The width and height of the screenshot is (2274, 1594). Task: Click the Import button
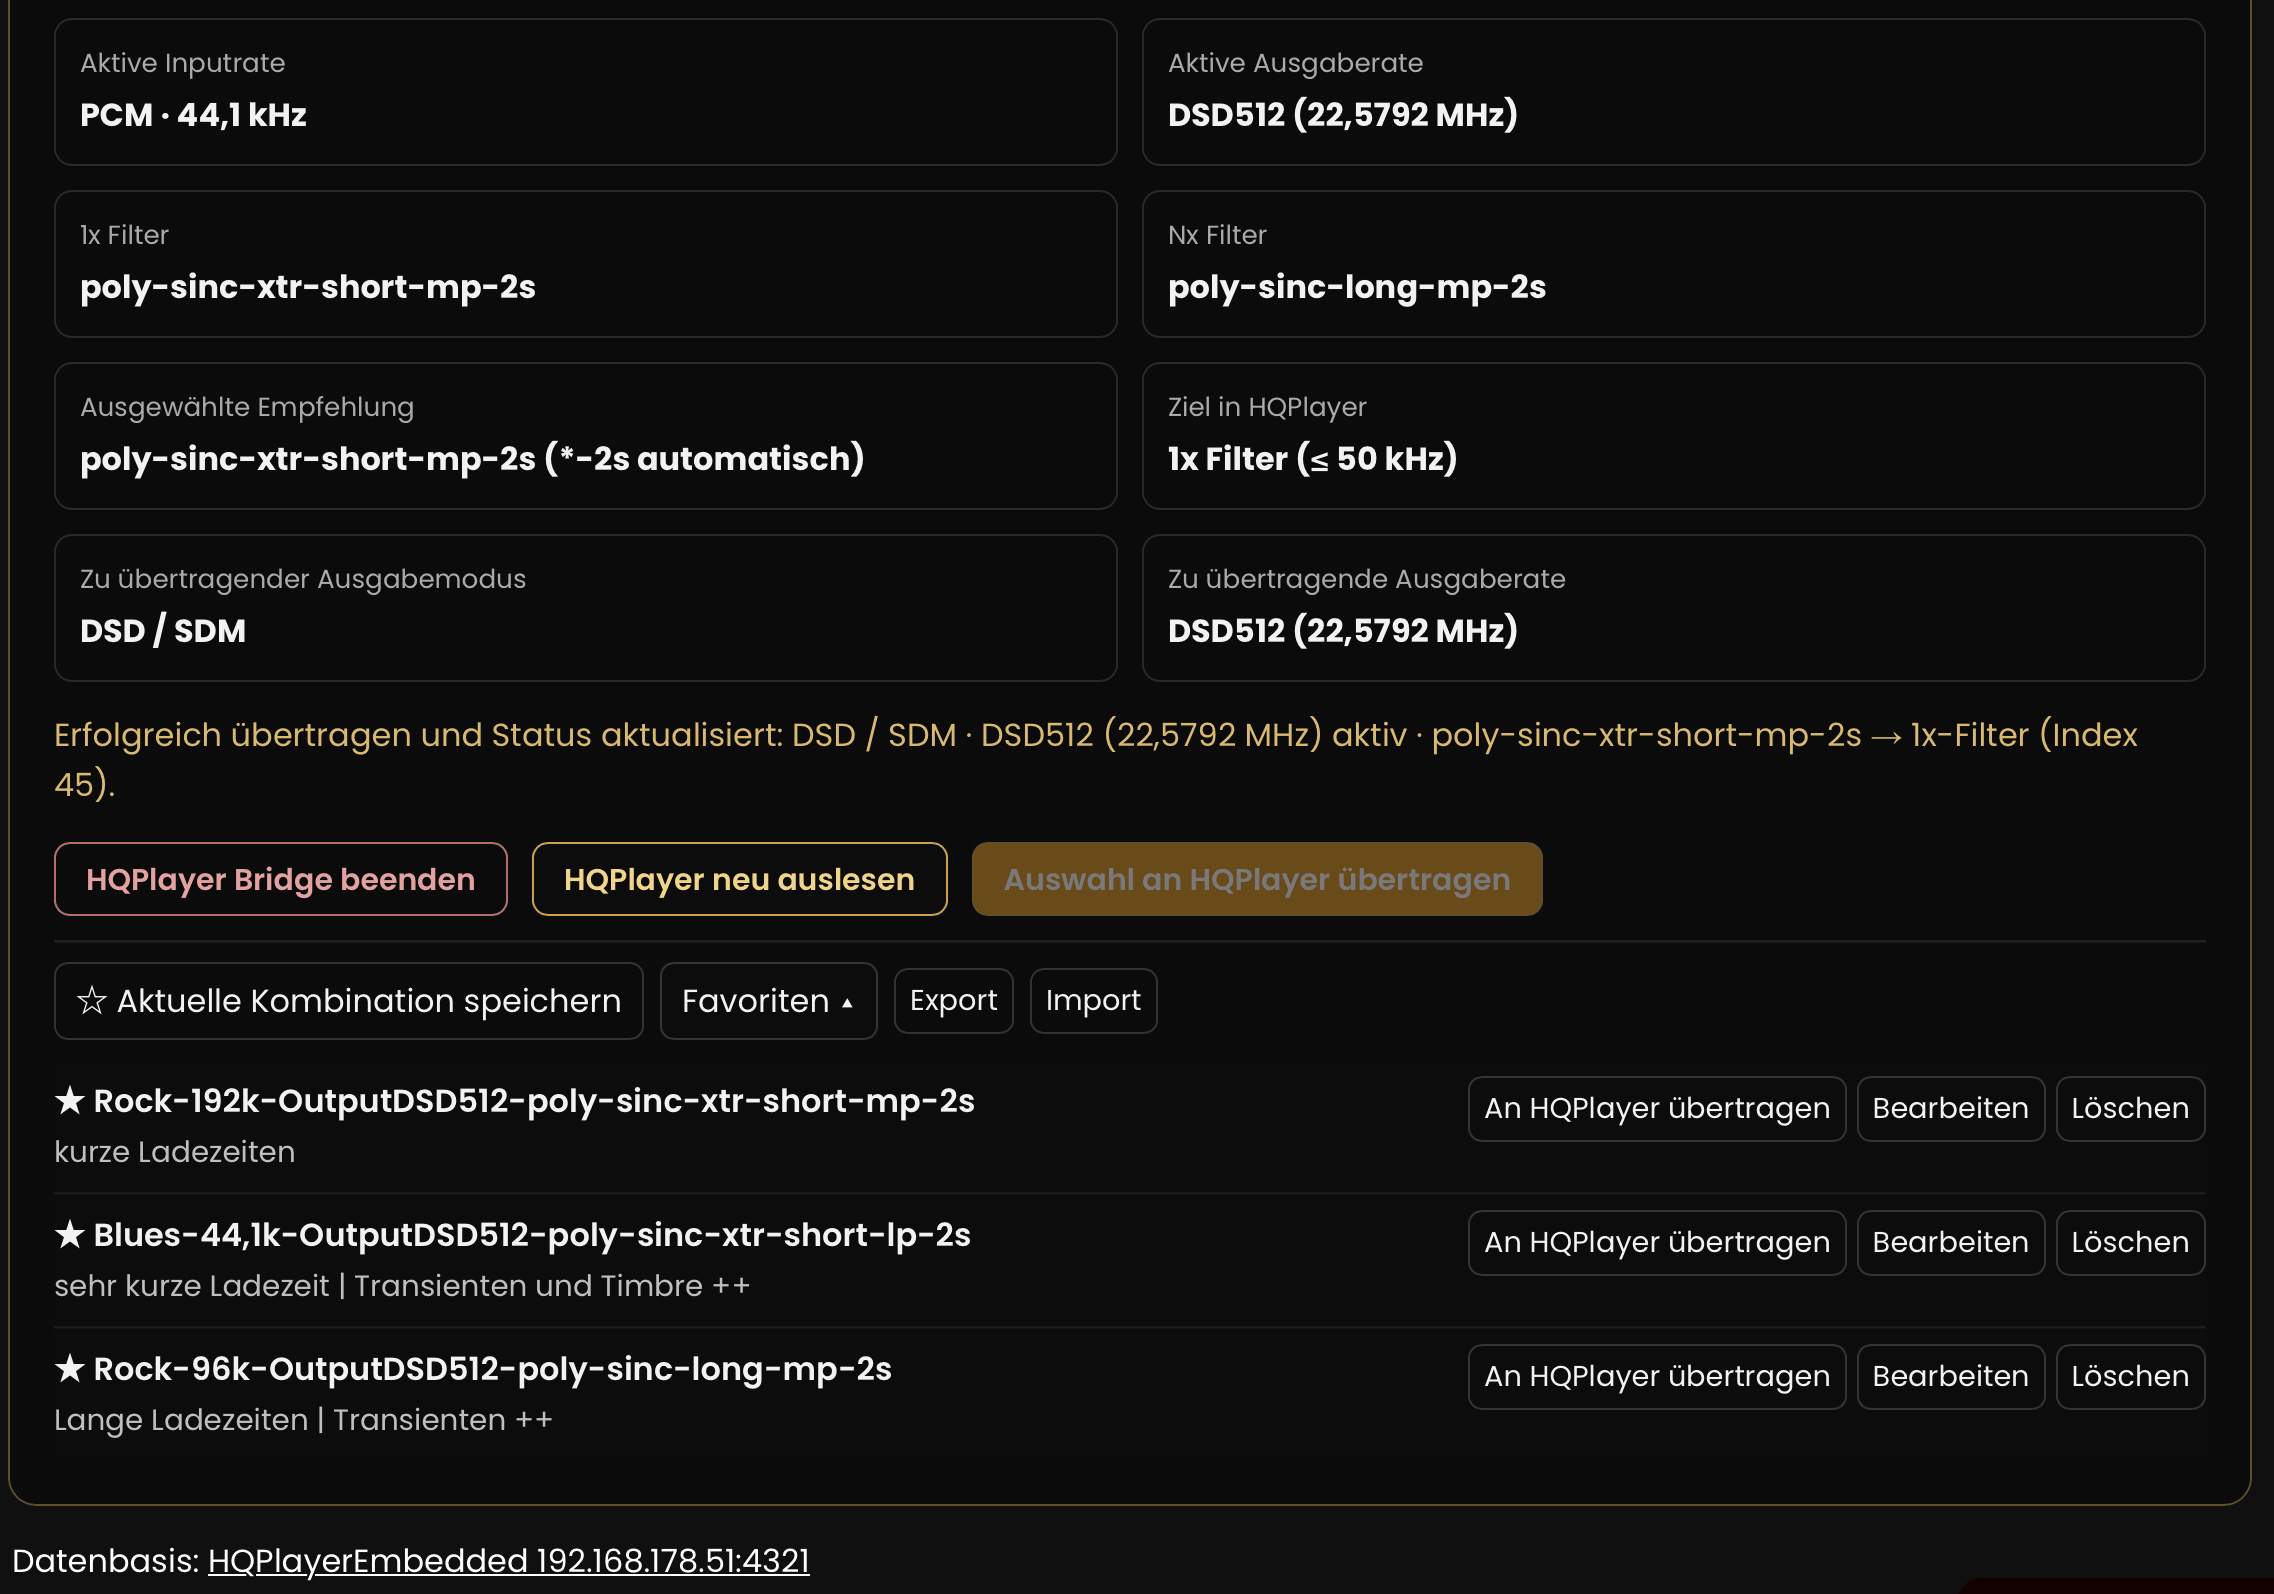1093,1001
